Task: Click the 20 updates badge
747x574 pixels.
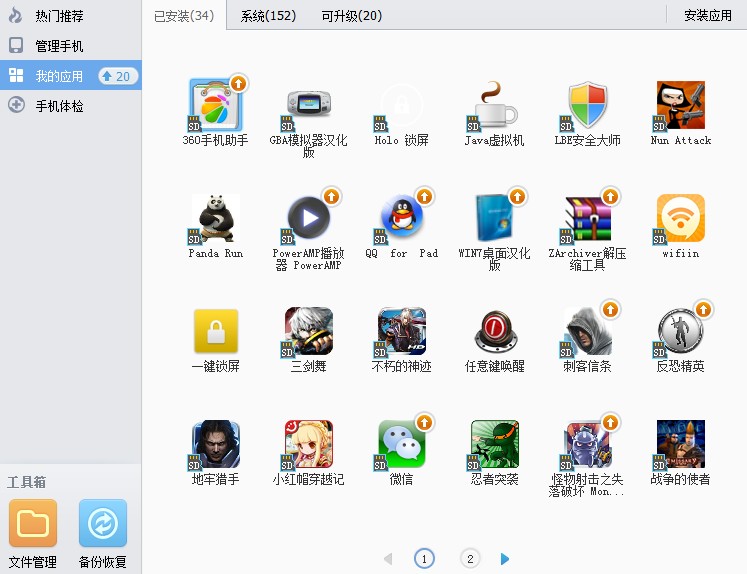Action: tap(118, 76)
